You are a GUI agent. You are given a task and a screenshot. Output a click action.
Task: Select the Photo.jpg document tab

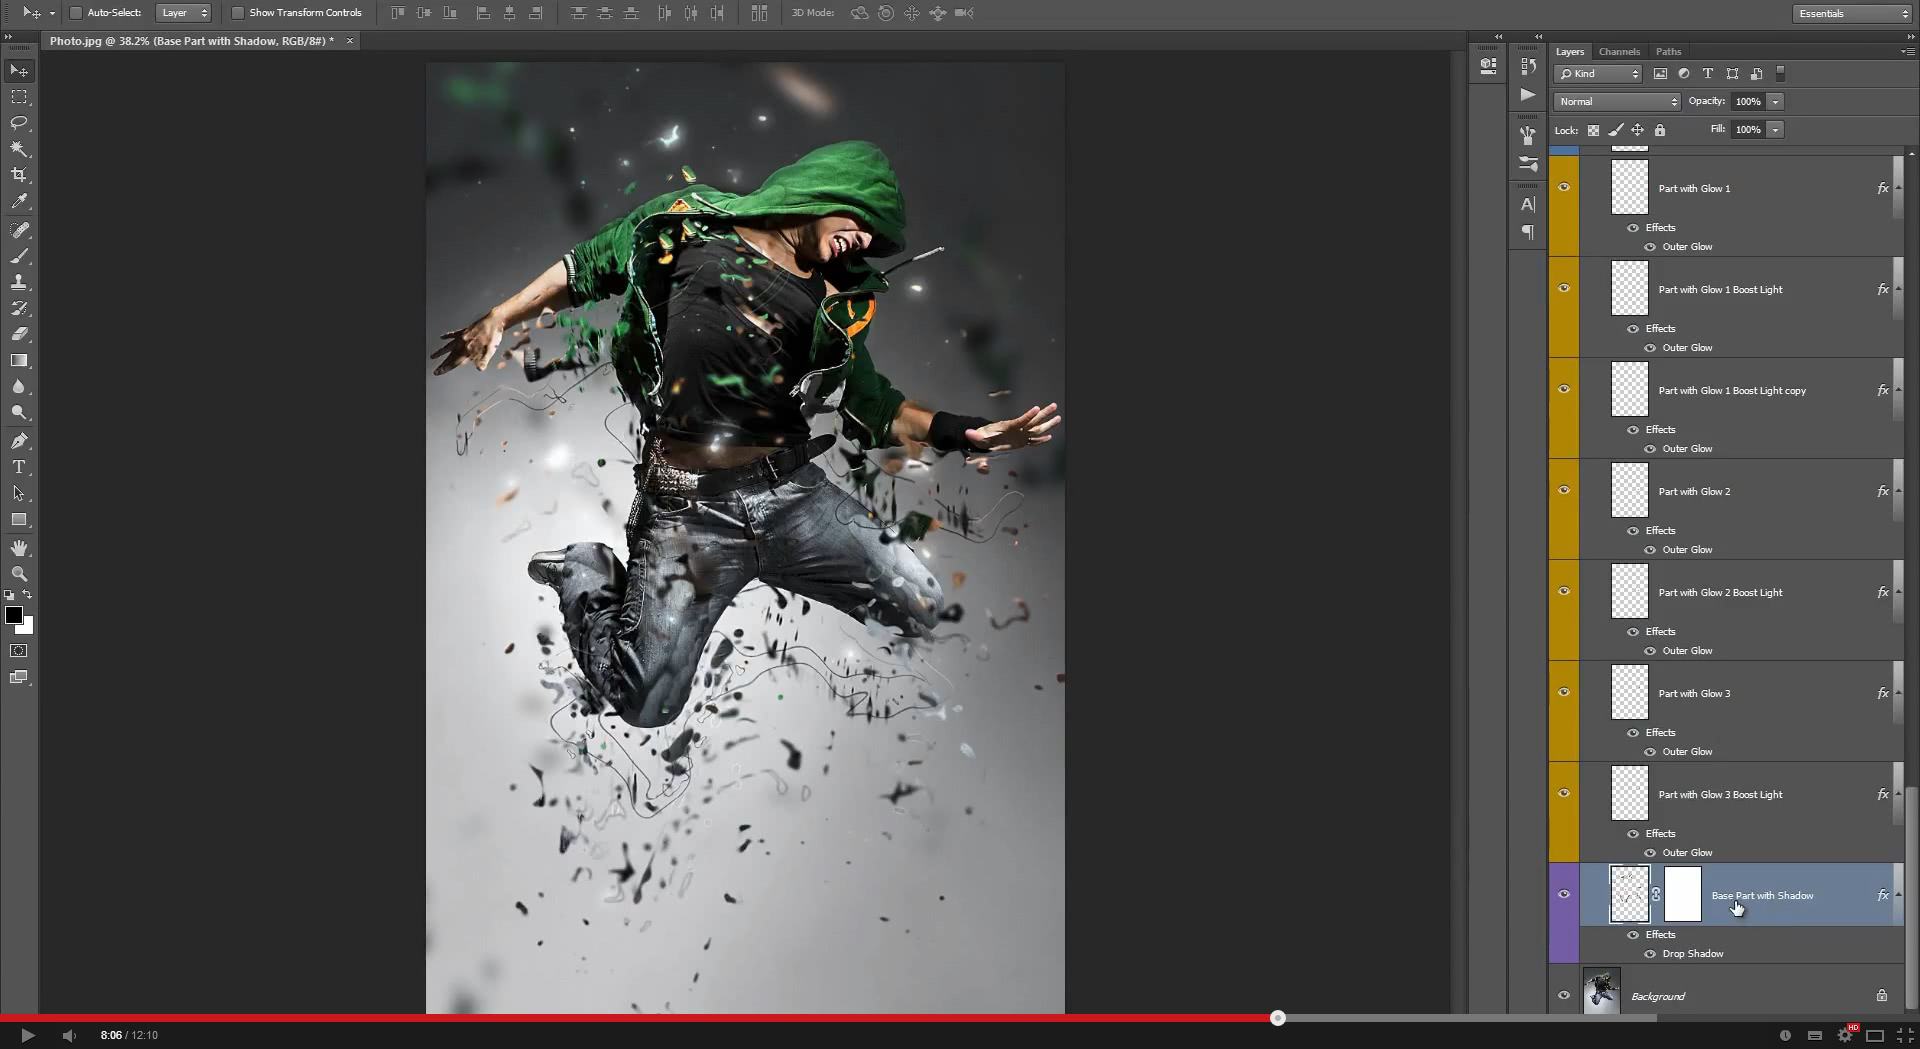click(192, 41)
